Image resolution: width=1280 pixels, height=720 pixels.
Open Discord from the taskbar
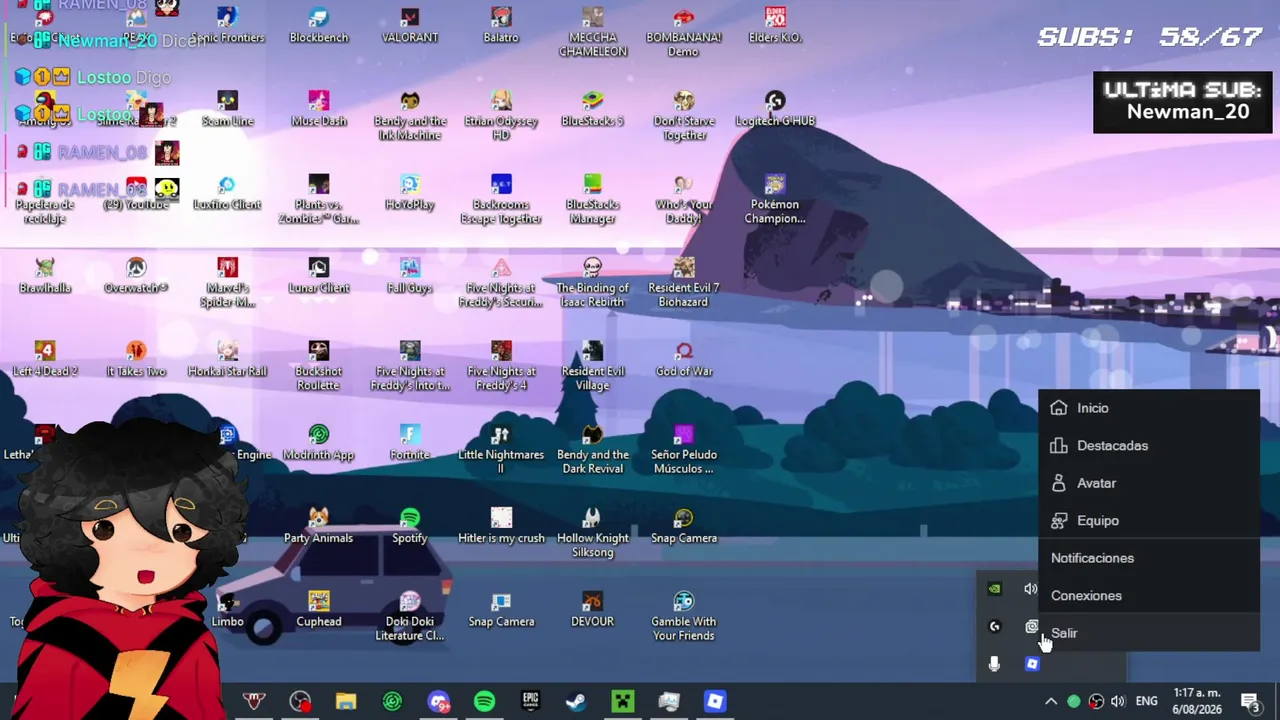tap(439, 702)
